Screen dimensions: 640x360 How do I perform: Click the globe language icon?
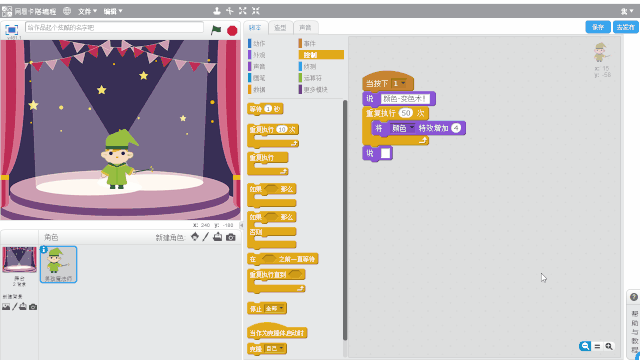67,11
